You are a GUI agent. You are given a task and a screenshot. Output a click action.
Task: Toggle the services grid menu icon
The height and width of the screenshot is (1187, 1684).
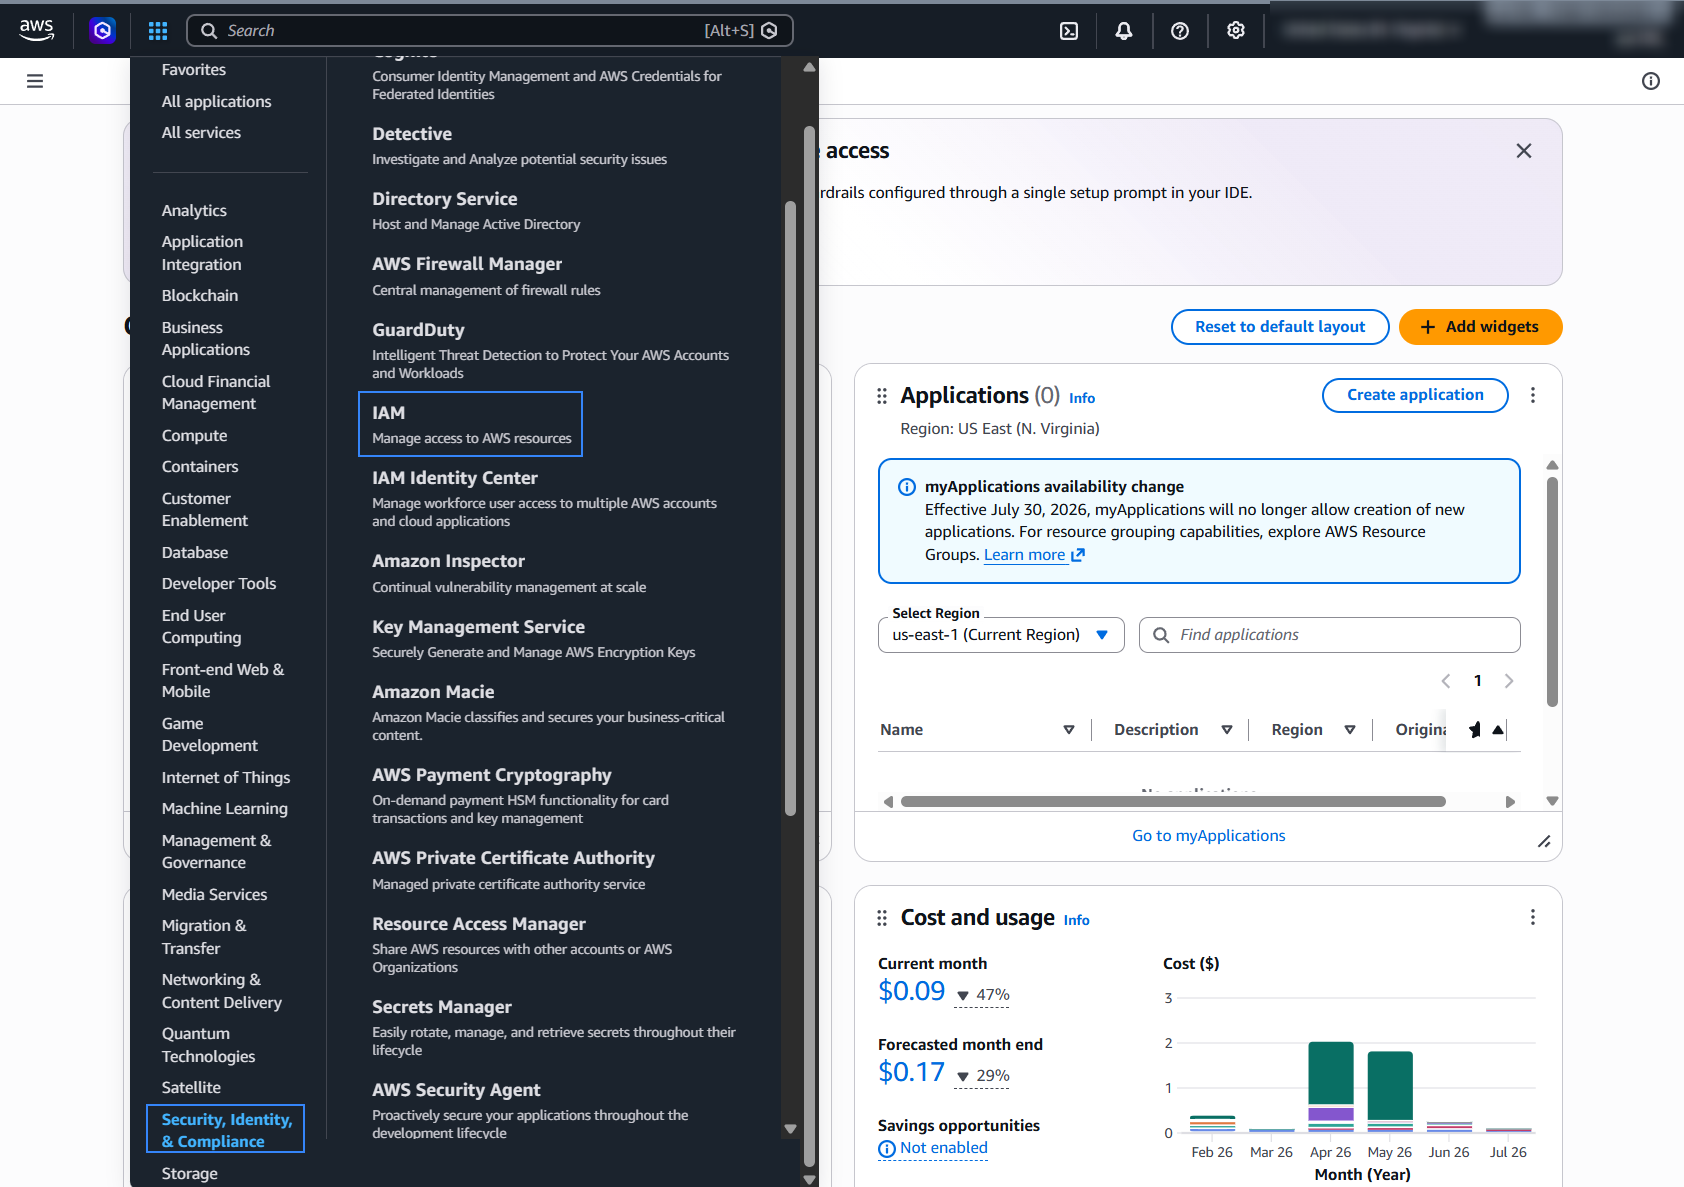click(x=158, y=31)
